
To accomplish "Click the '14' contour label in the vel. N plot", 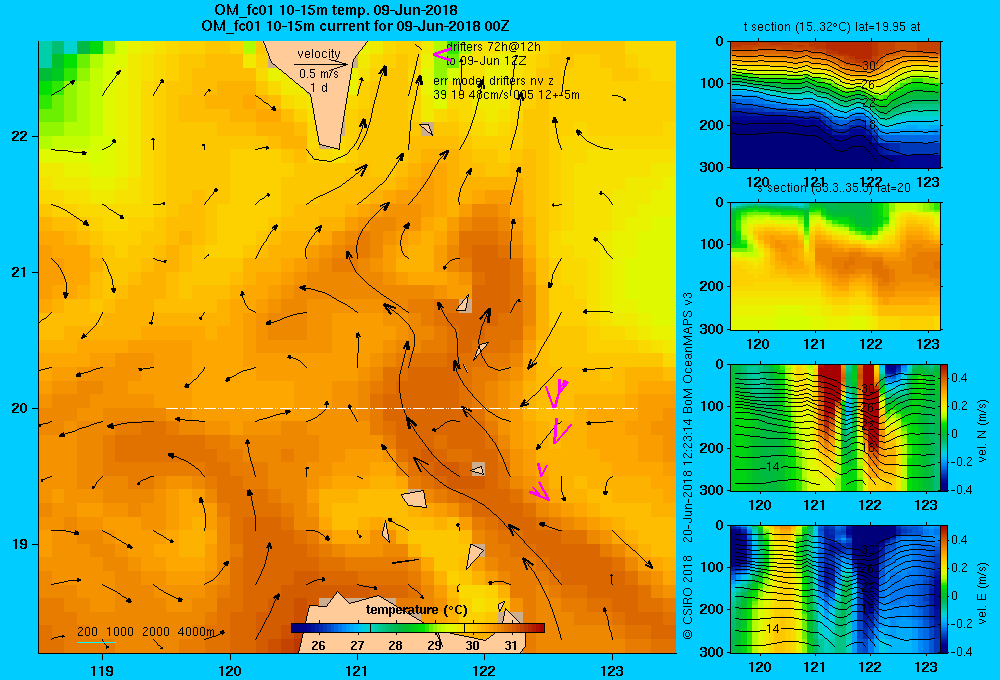I will coord(772,467).
